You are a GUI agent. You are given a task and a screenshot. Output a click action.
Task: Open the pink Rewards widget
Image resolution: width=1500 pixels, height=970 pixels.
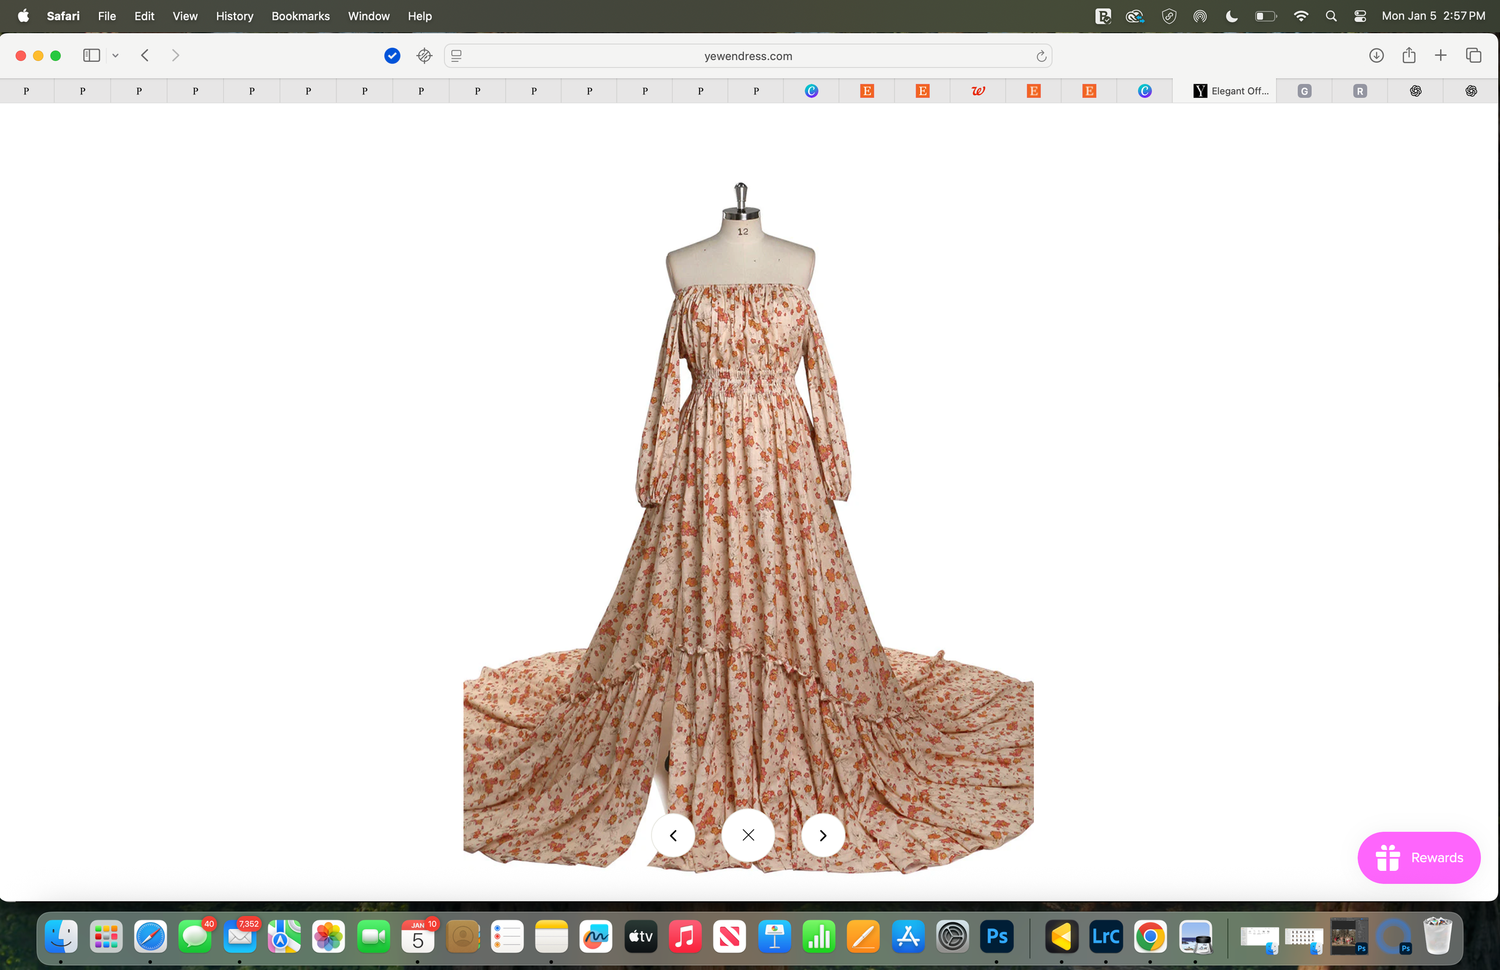pos(1419,857)
